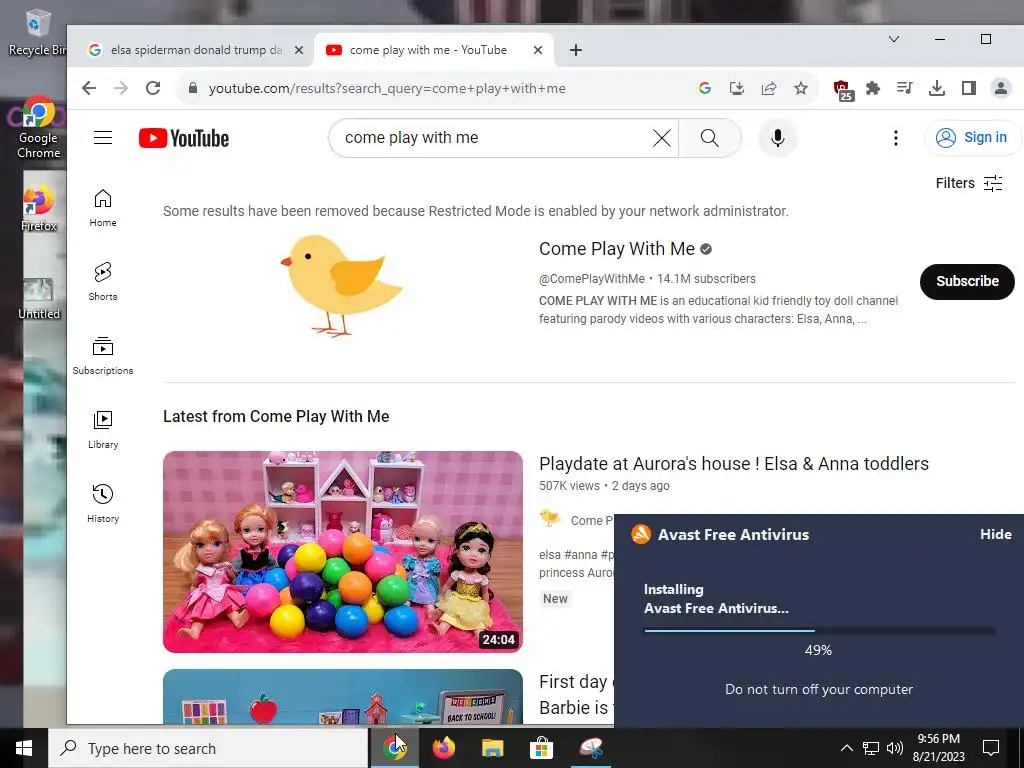This screenshot has width=1024, height=768.
Task: Open Playdate at Aurora's house video title
Action: point(733,464)
